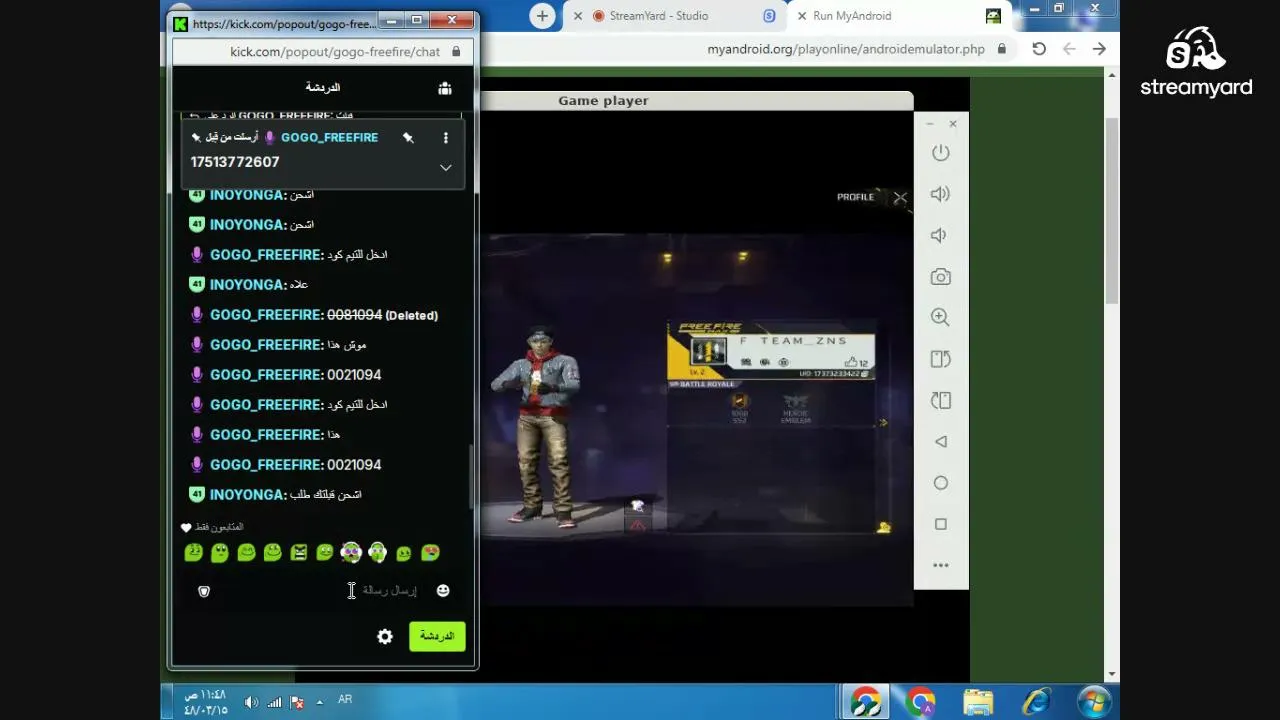Insert the heart-eyes emote
The width and height of the screenshot is (1280, 720).
pyautogui.click(x=430, y=552)
